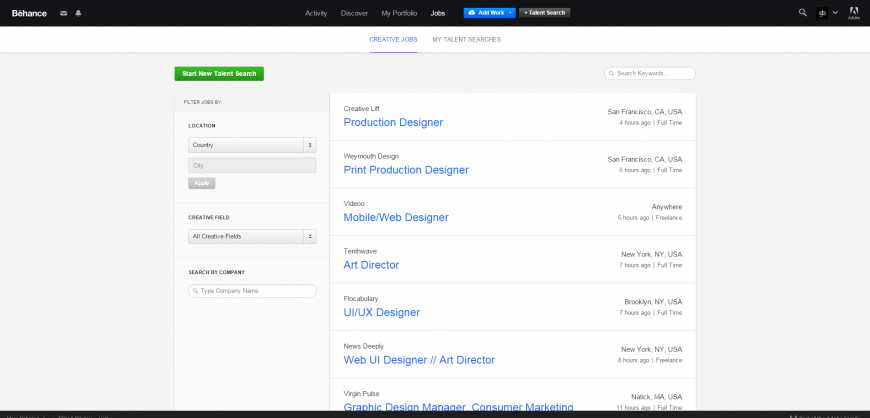The height and width of the screenshot is (418, 870).
Task: Click Brooklyn, NY, USA location text
Action: 653,302
